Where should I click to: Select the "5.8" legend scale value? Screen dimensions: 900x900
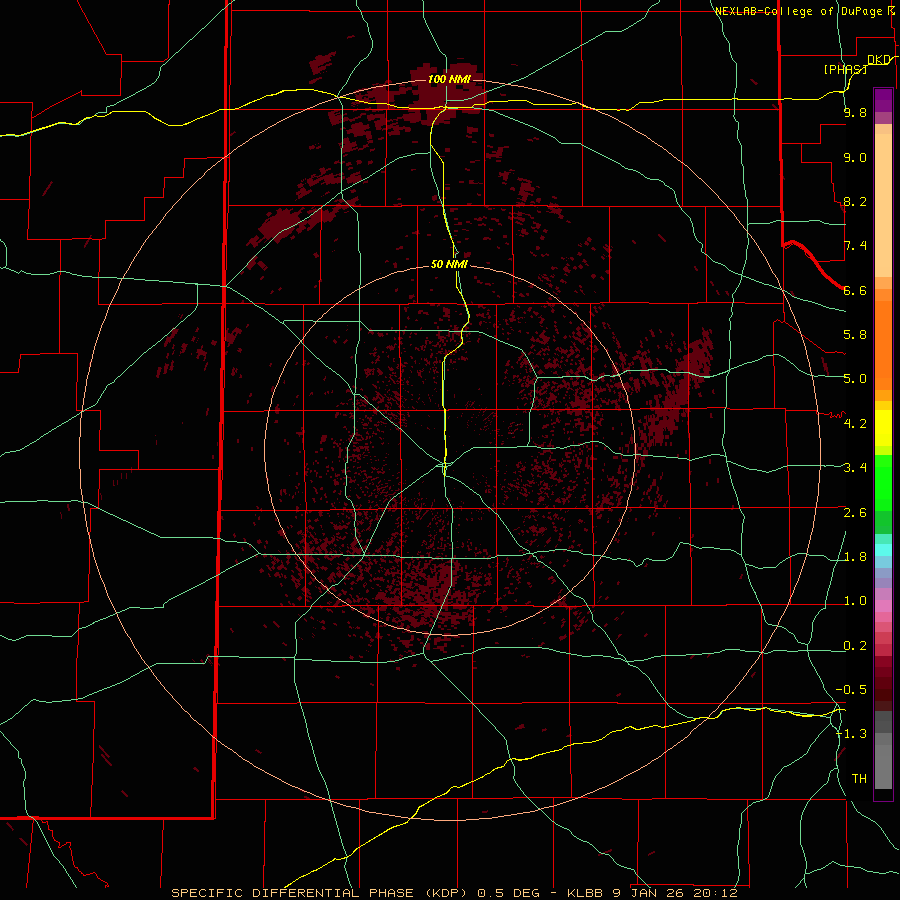(855, 335)
